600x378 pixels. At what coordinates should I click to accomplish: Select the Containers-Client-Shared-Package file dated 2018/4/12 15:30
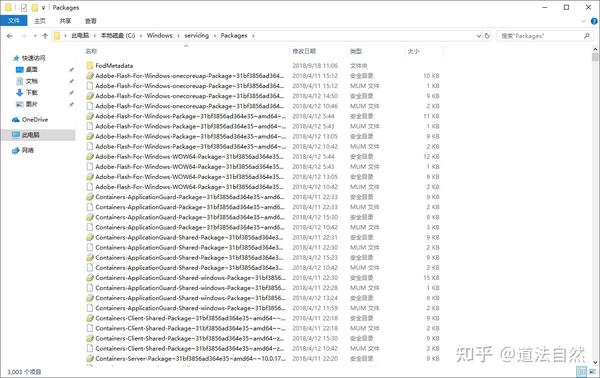[x=190, y=338]
